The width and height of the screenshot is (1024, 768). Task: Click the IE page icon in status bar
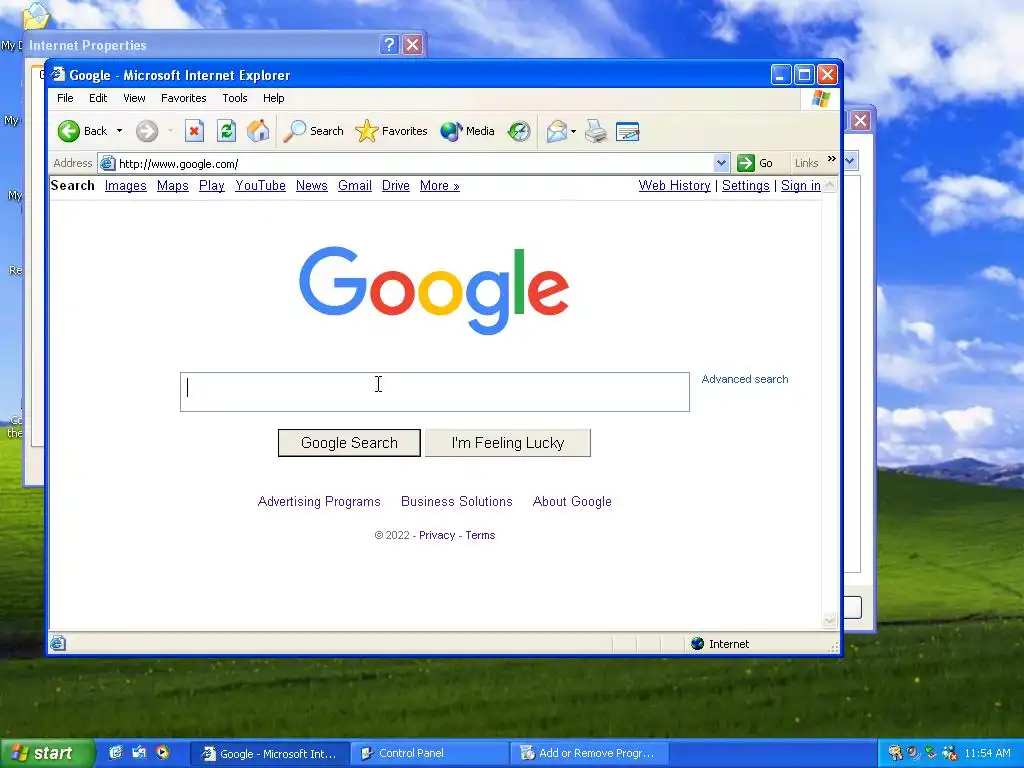[x=57, y=644]
